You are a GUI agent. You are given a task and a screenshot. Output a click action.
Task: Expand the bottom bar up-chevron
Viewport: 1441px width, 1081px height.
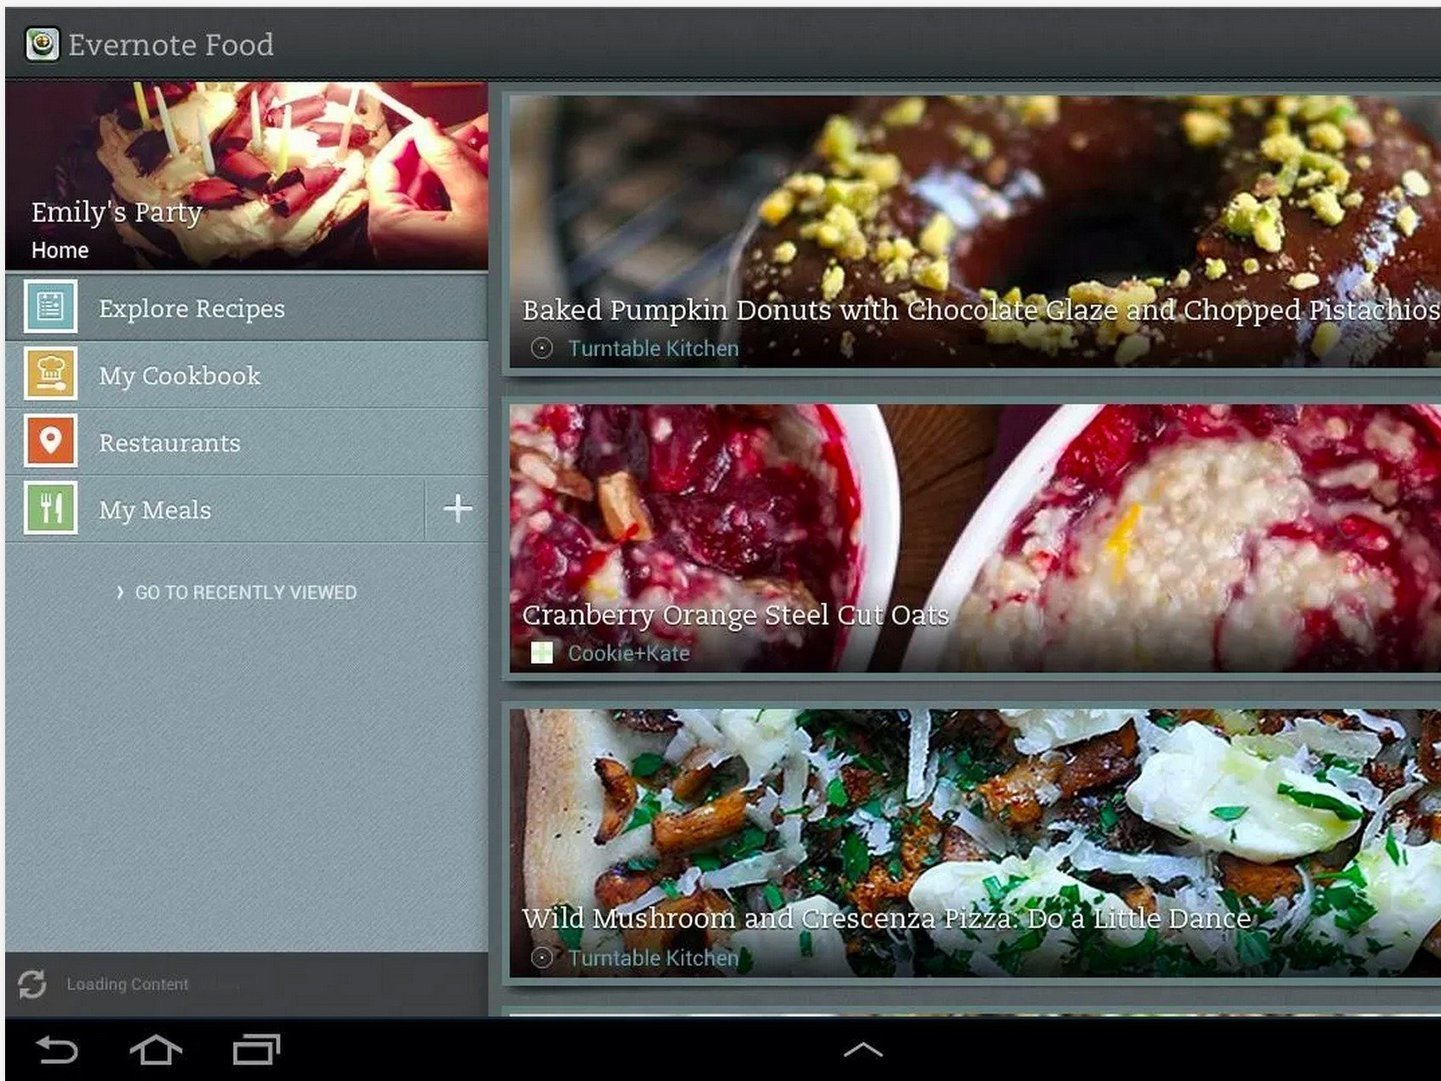coord(862,1049)
